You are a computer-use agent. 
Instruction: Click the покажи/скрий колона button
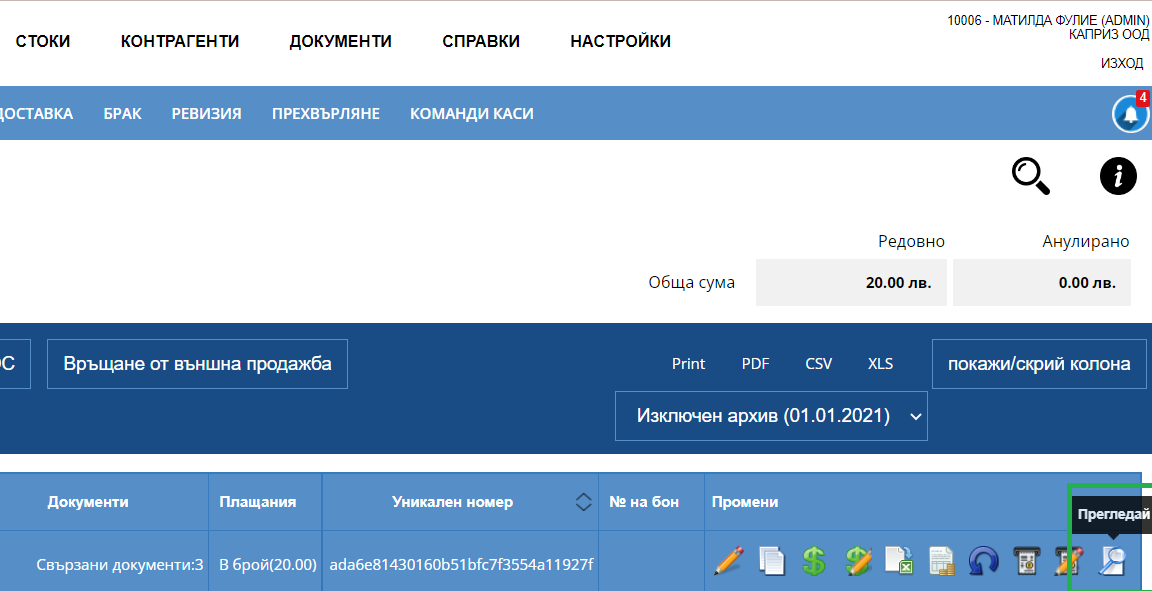click(x=1039, y=364)
